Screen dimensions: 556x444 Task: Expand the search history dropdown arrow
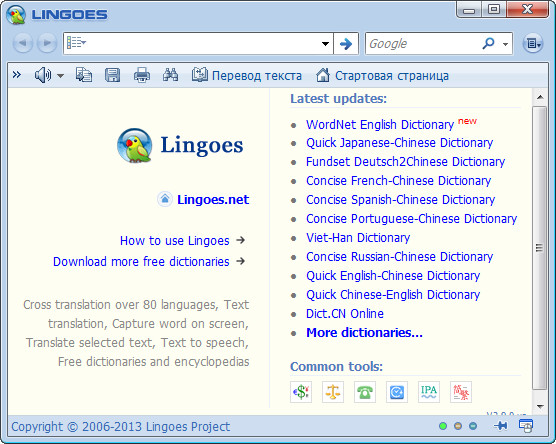[x=325, y=44]
